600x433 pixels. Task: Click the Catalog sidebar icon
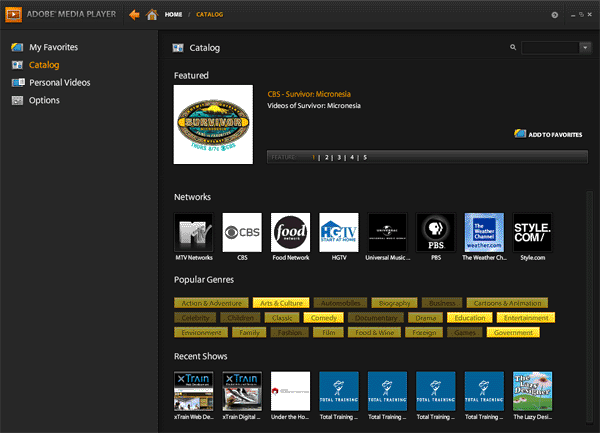(x=17, y=65)
